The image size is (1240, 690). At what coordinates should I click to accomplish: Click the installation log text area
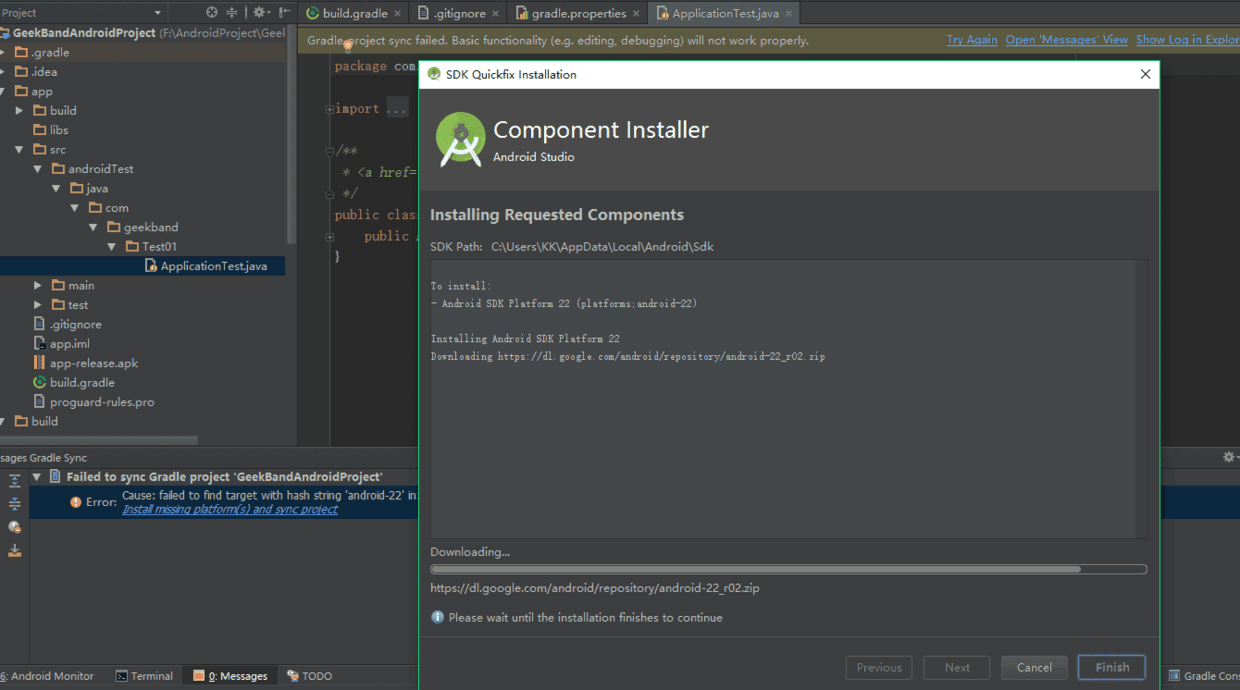click(783, 400)
